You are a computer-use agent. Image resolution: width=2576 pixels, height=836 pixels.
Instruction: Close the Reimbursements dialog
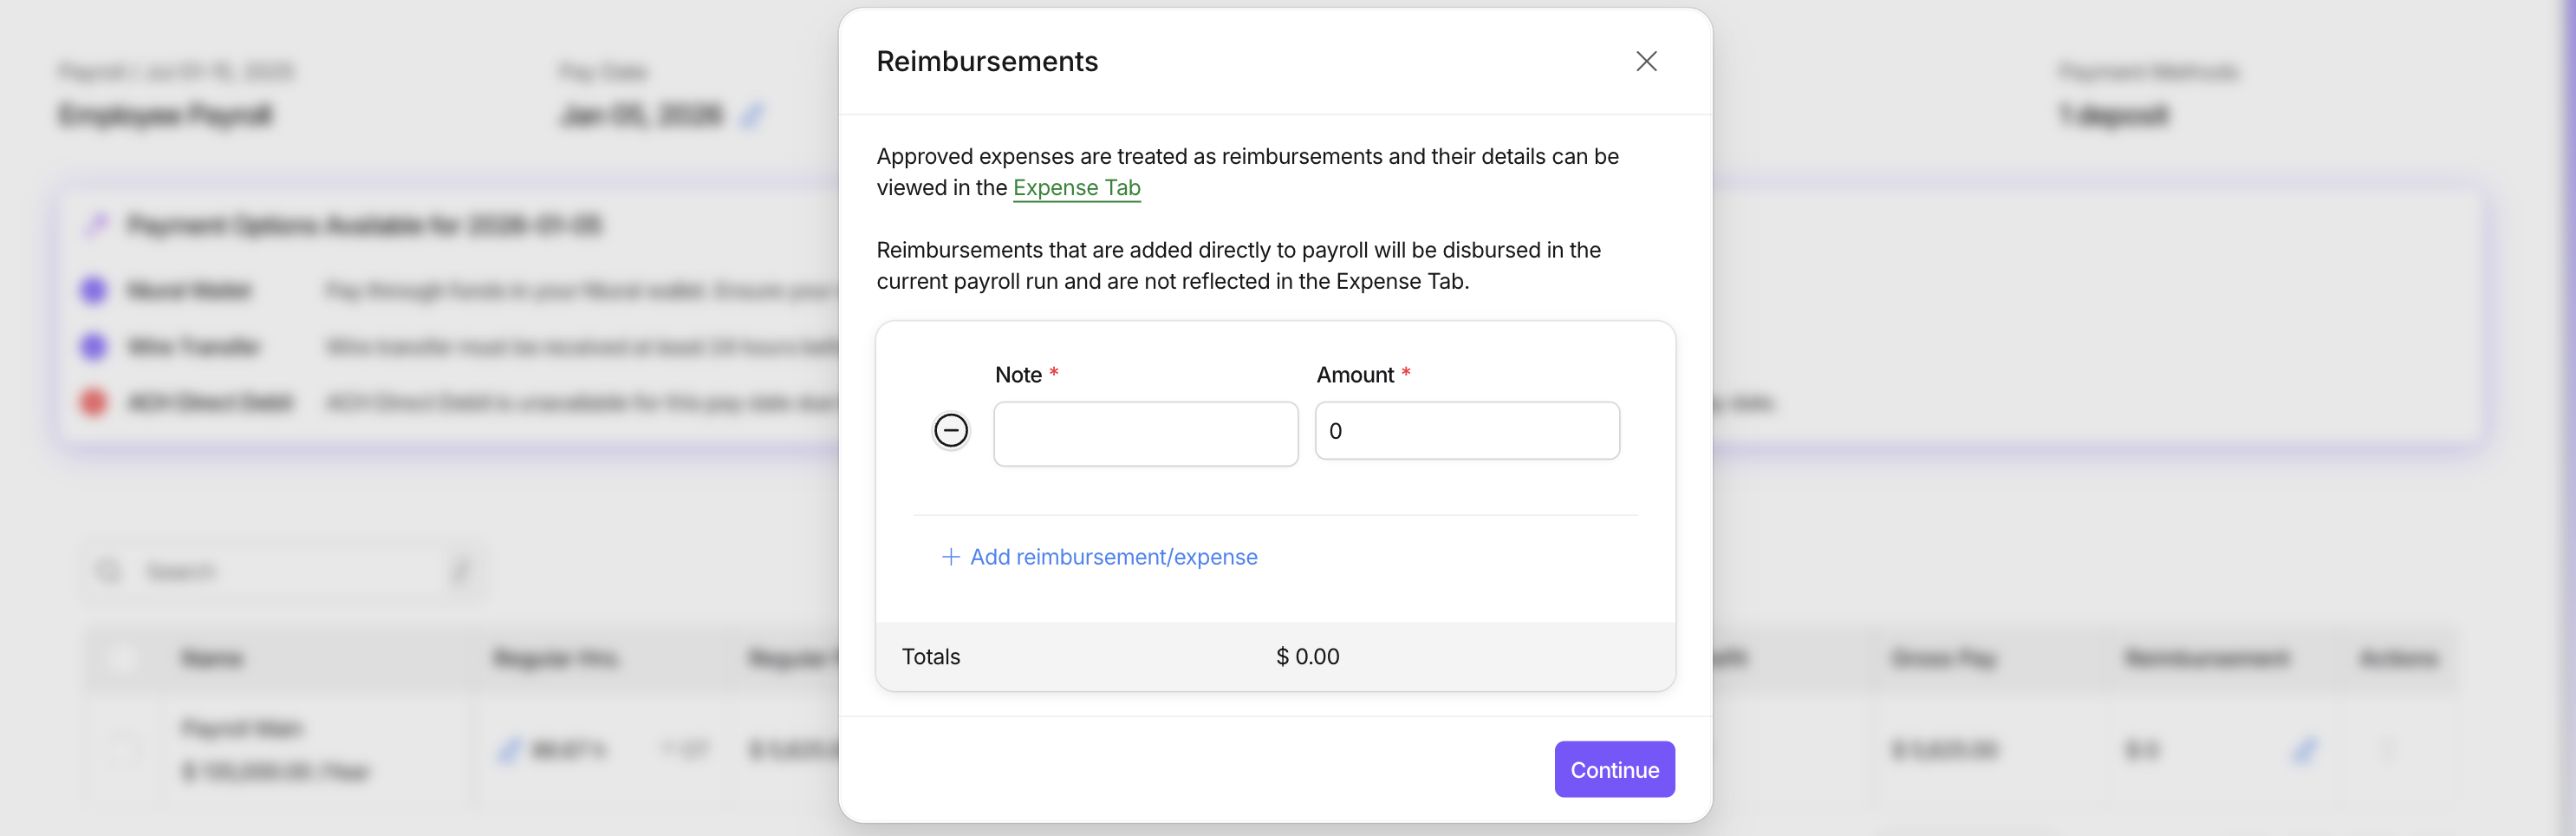1646,62
